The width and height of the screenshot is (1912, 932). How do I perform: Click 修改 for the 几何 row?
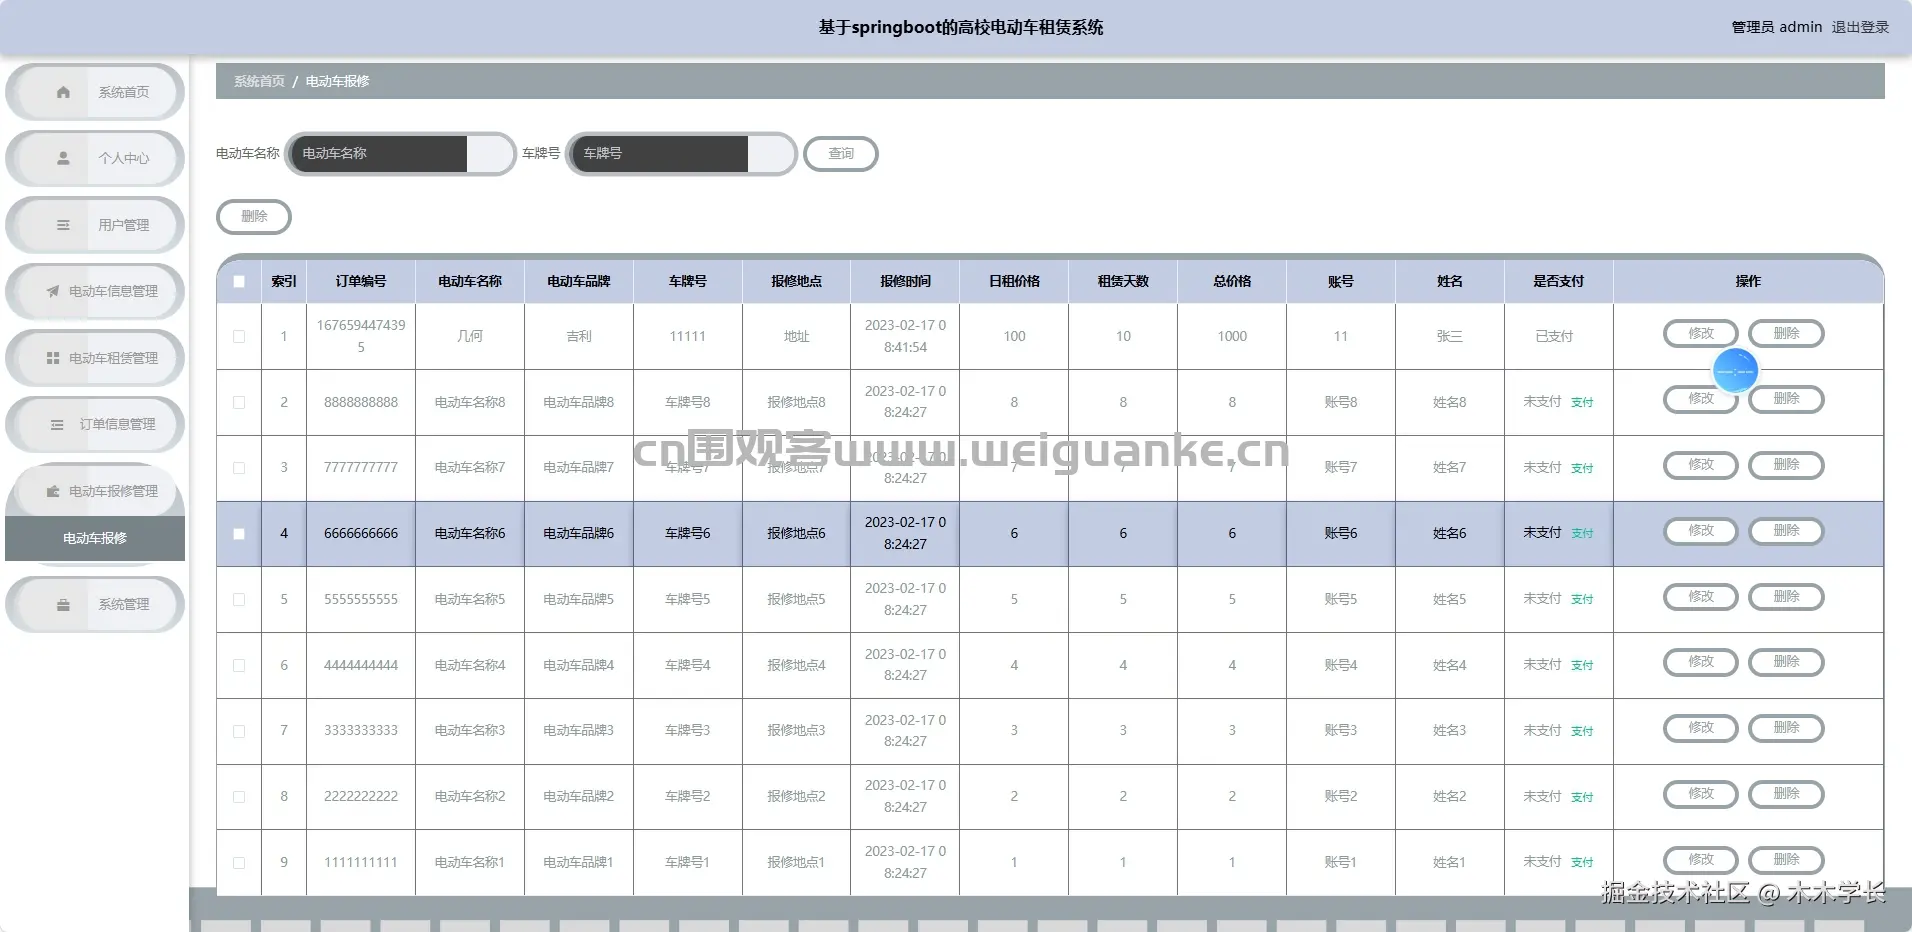coord(1700,334)
